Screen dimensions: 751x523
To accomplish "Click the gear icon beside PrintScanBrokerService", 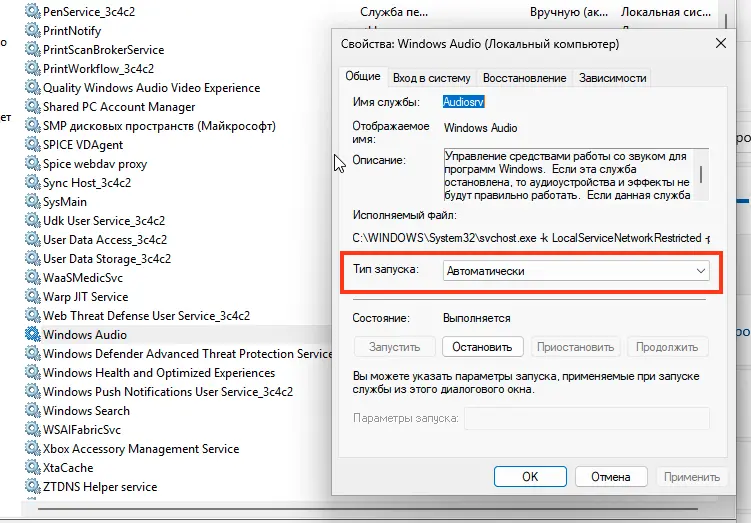I will point(33,50).
